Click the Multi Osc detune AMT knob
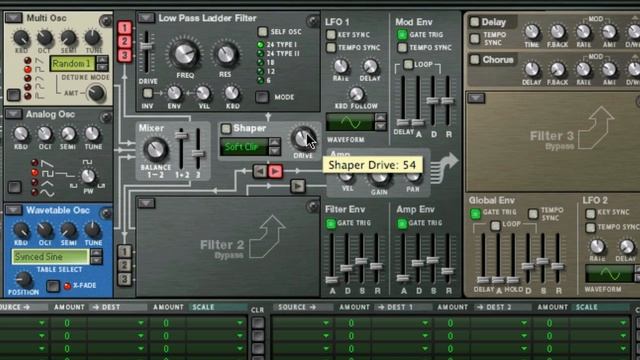 [x=96, y=93]
